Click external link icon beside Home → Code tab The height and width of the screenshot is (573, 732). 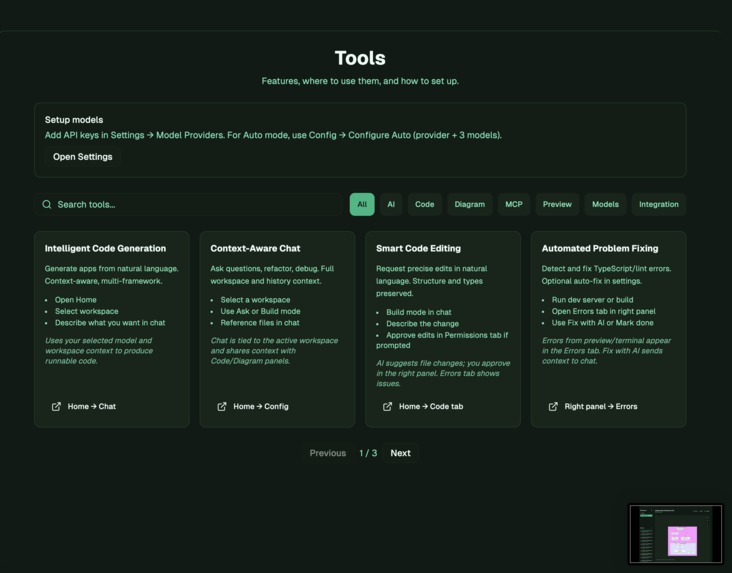387,406
